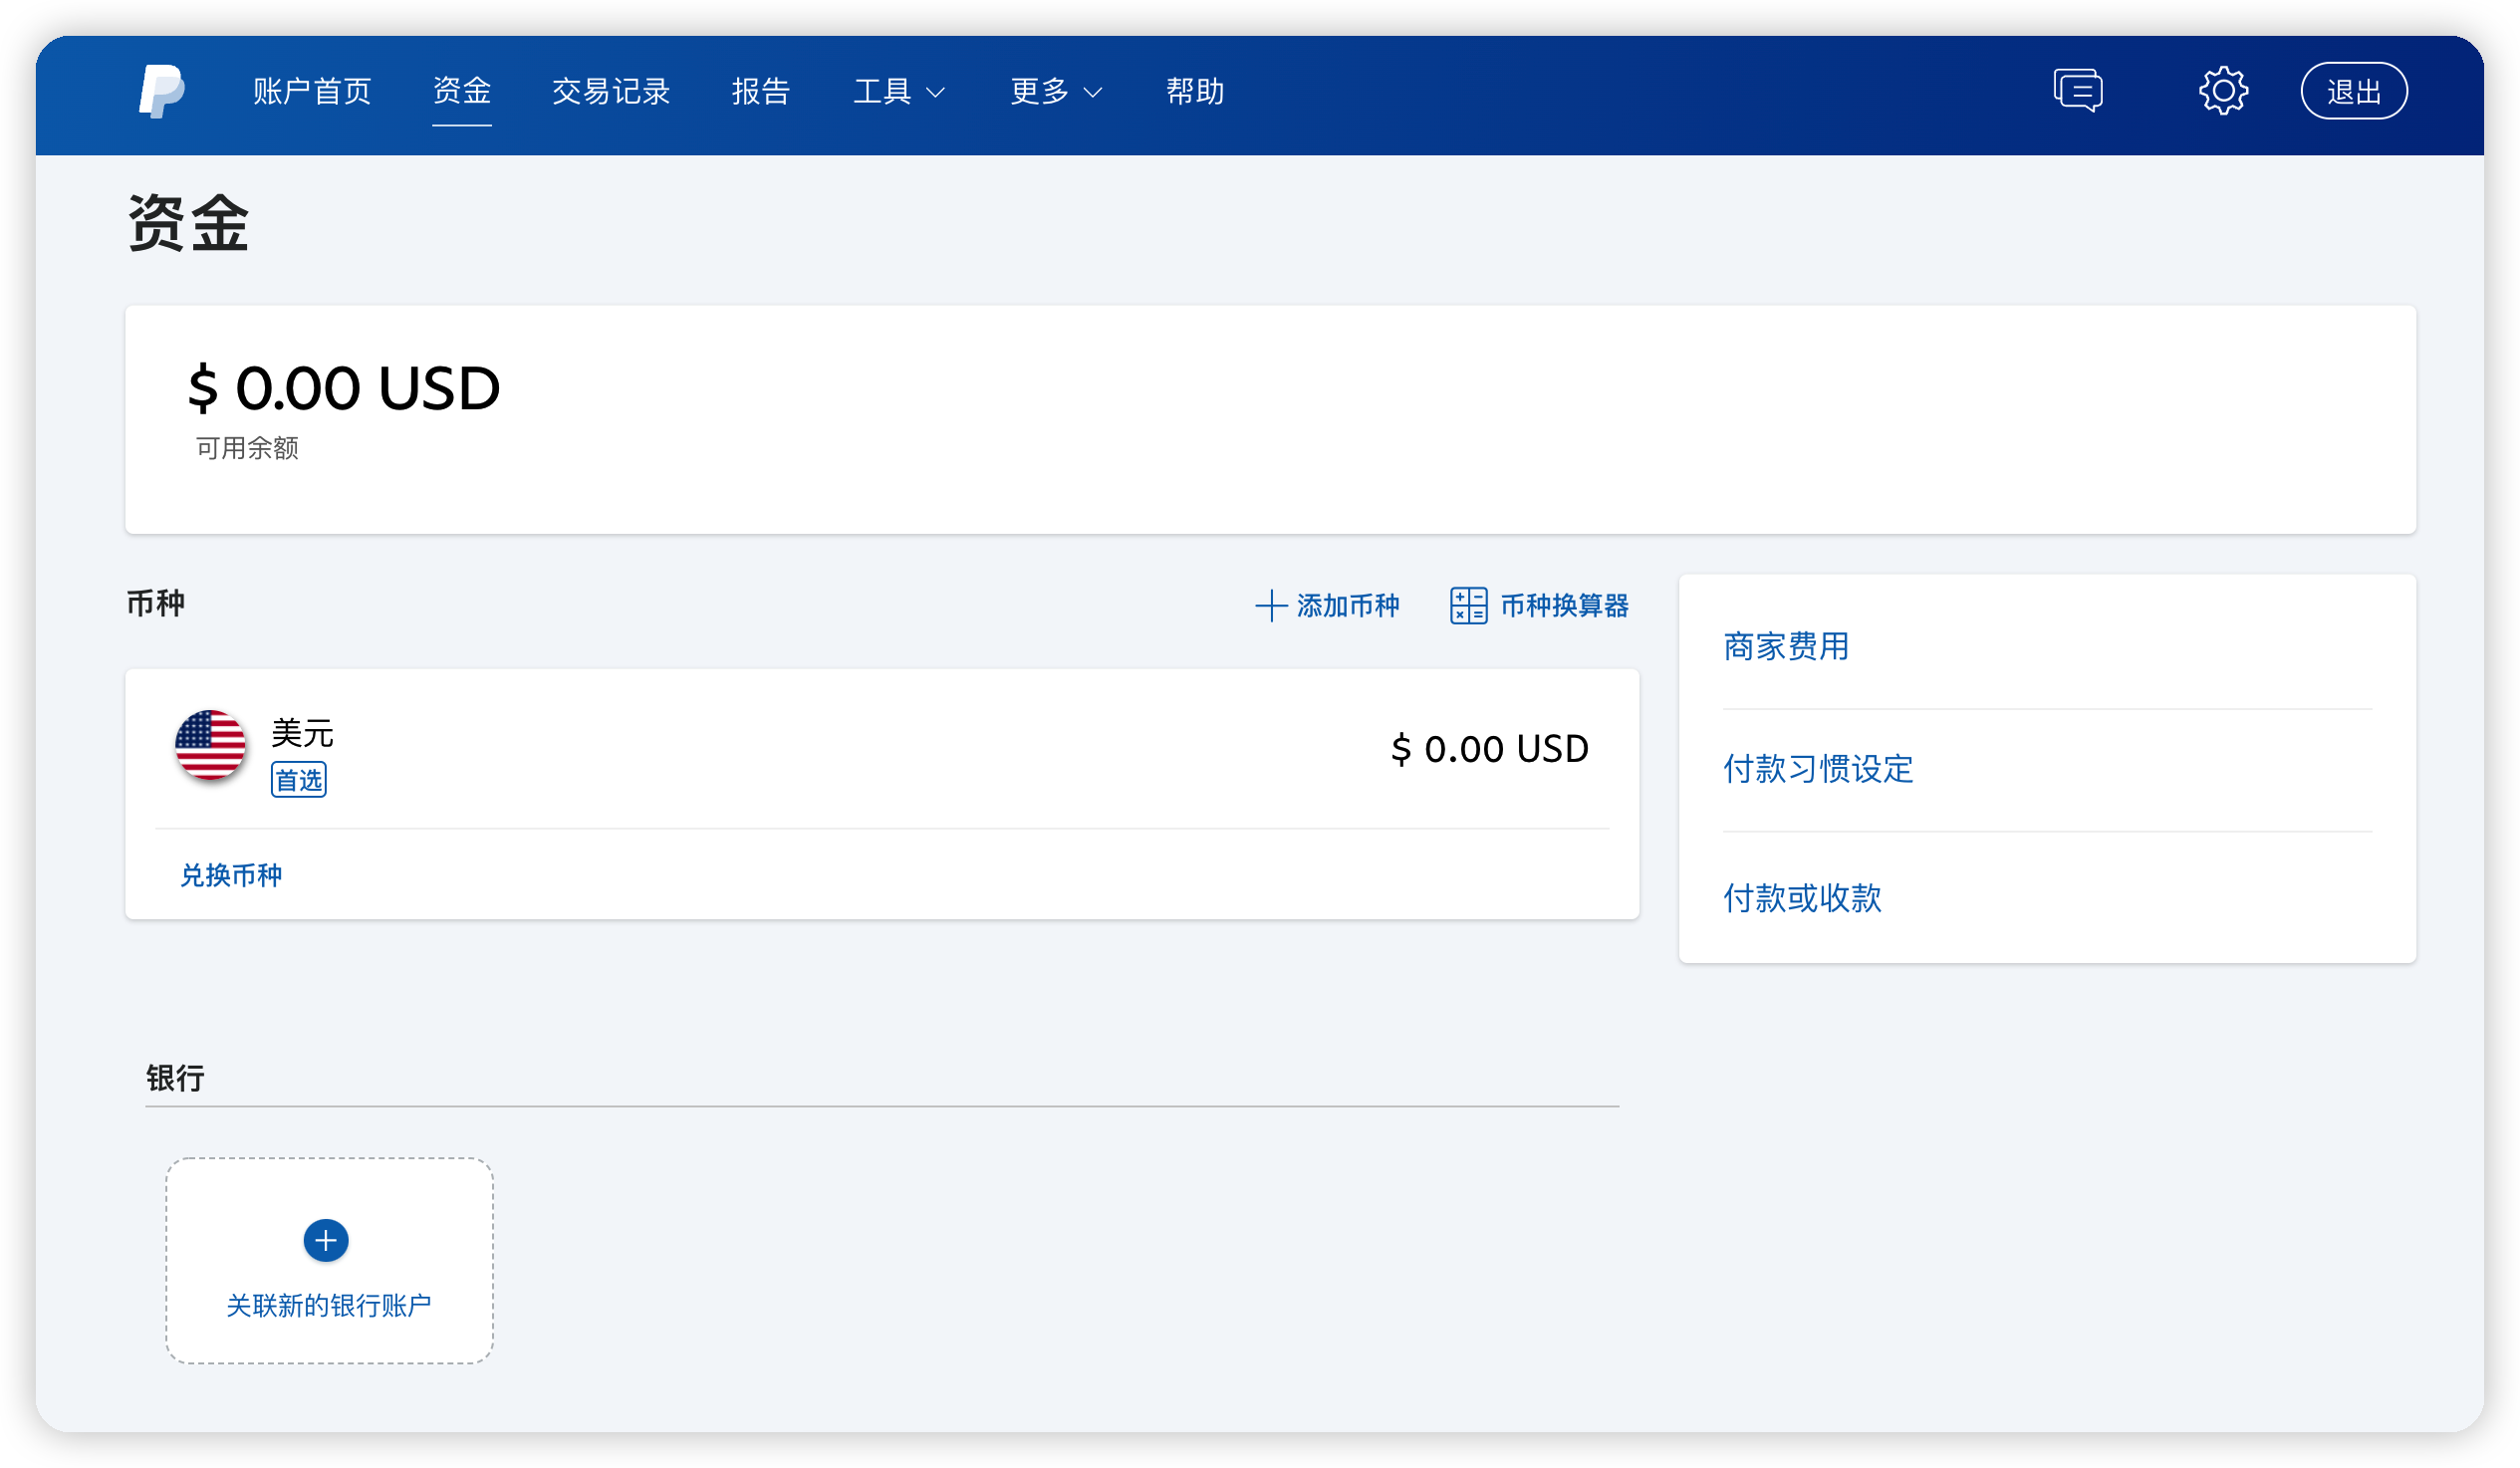Switch to the 交易记录 tab
The width and height of the screenshot is (2520, 1468).
[x=611, y=91]
